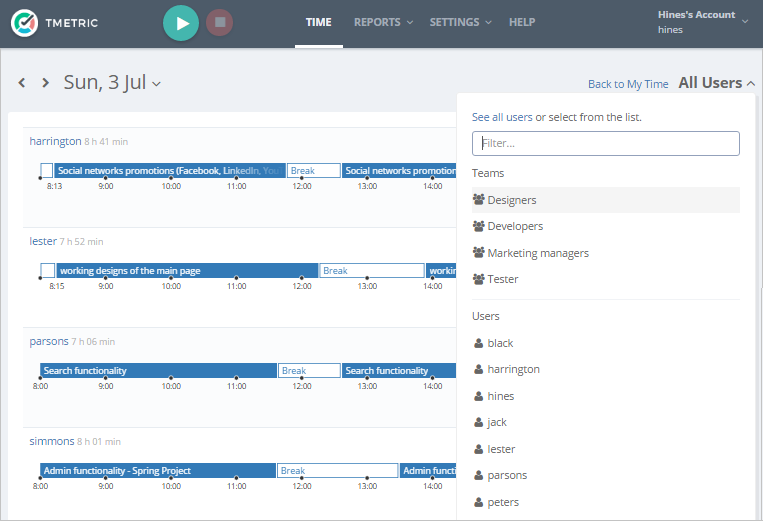Open lester's timeline heading link

point(43,241)
